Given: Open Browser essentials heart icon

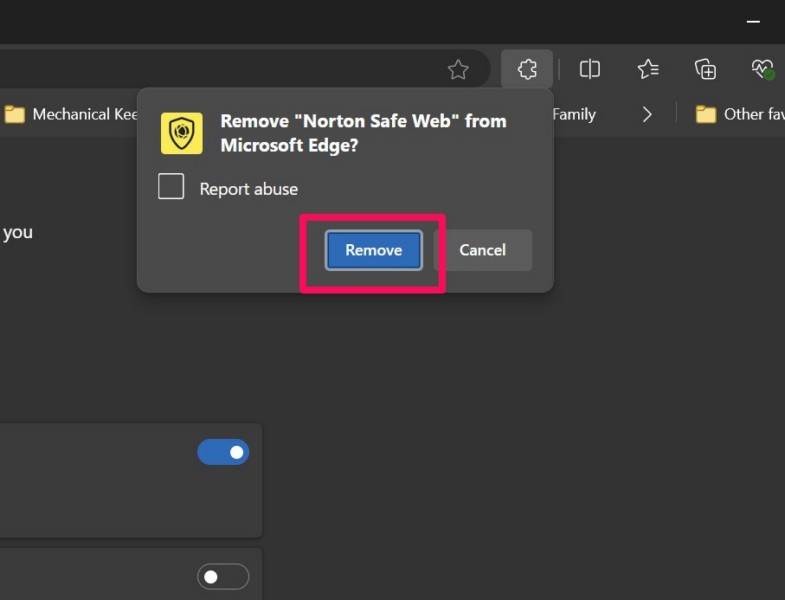Looking at the screenshot, I should pyautogui.click(x=762, y=69).
